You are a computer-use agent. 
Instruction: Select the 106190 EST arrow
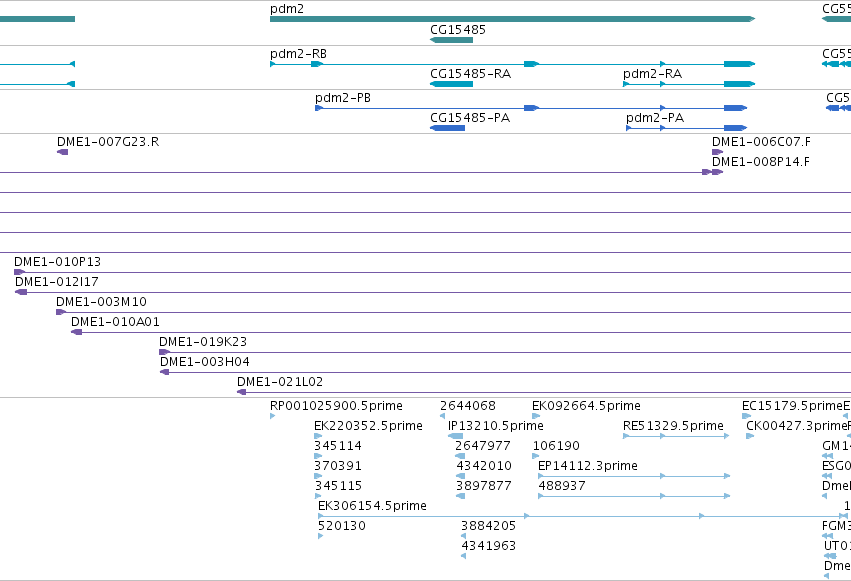click(x=536, y=456)
